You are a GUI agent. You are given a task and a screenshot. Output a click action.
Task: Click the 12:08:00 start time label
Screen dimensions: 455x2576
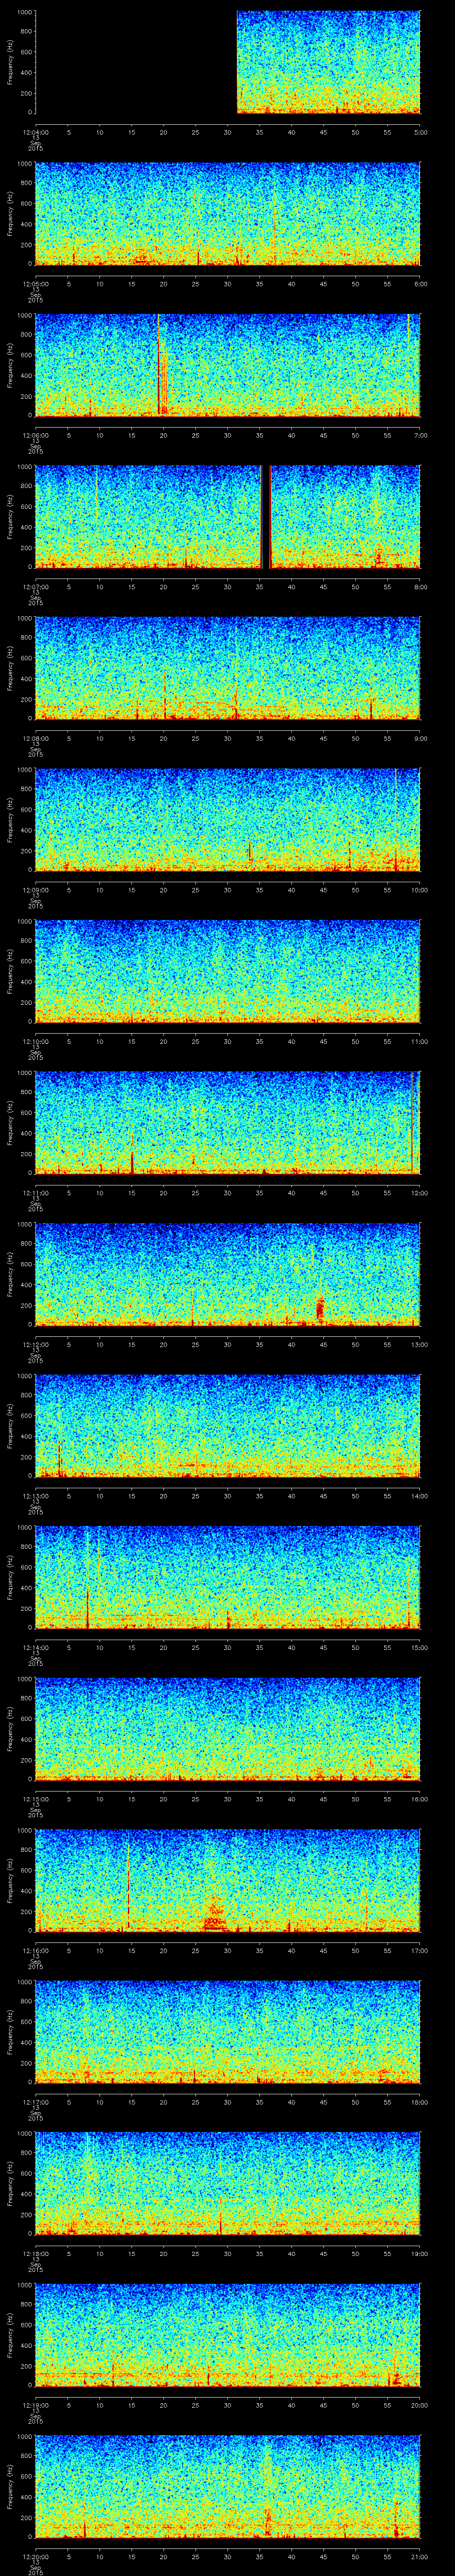click(35, 738)
